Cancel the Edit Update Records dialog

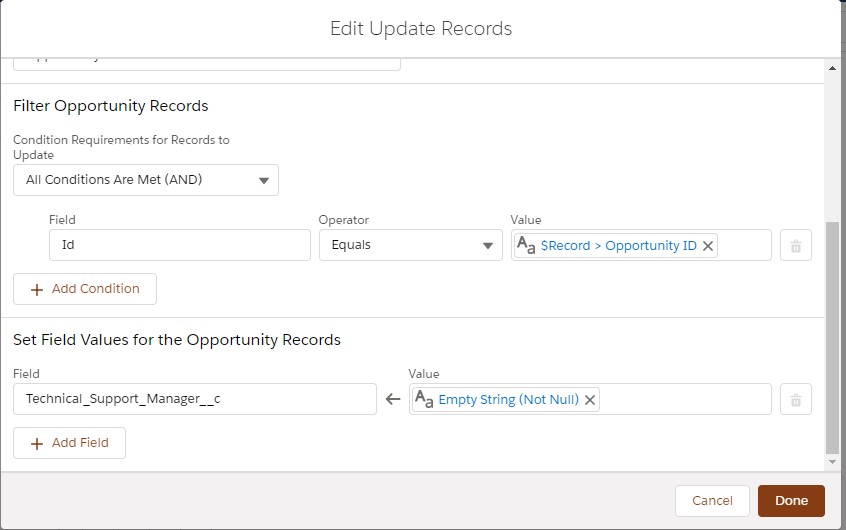tap(712, 501)
